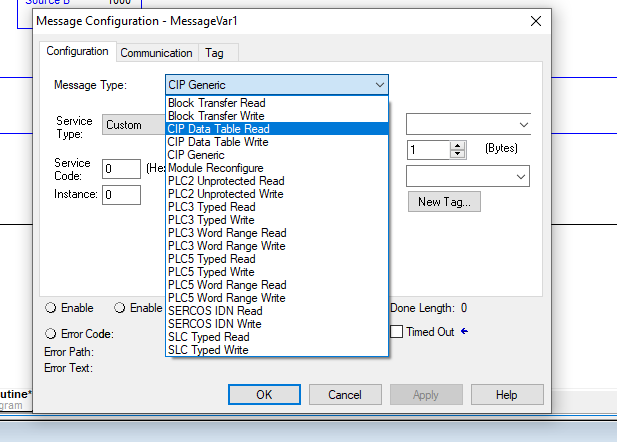This screenshot has height=442, width=617.
Task: Choose PLC2 Unprotected Read
Action: tap(277, 181)
